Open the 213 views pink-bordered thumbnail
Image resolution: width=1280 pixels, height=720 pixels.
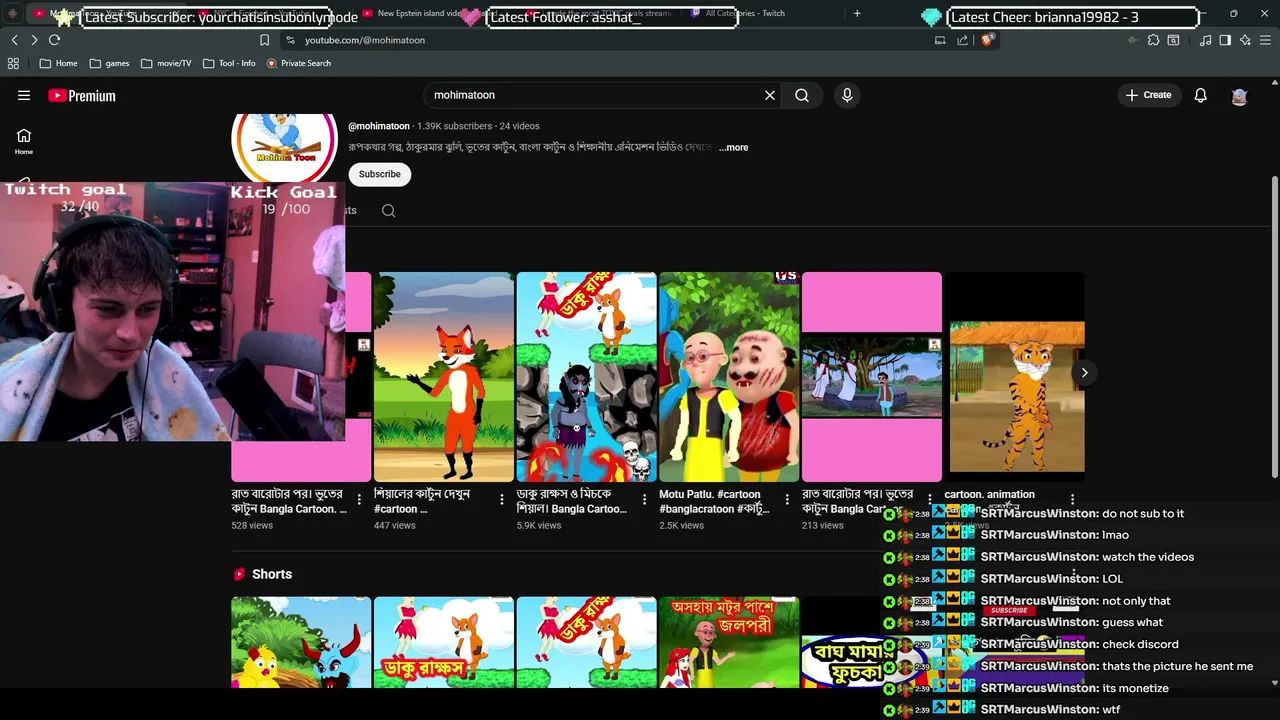pos(872,377)
